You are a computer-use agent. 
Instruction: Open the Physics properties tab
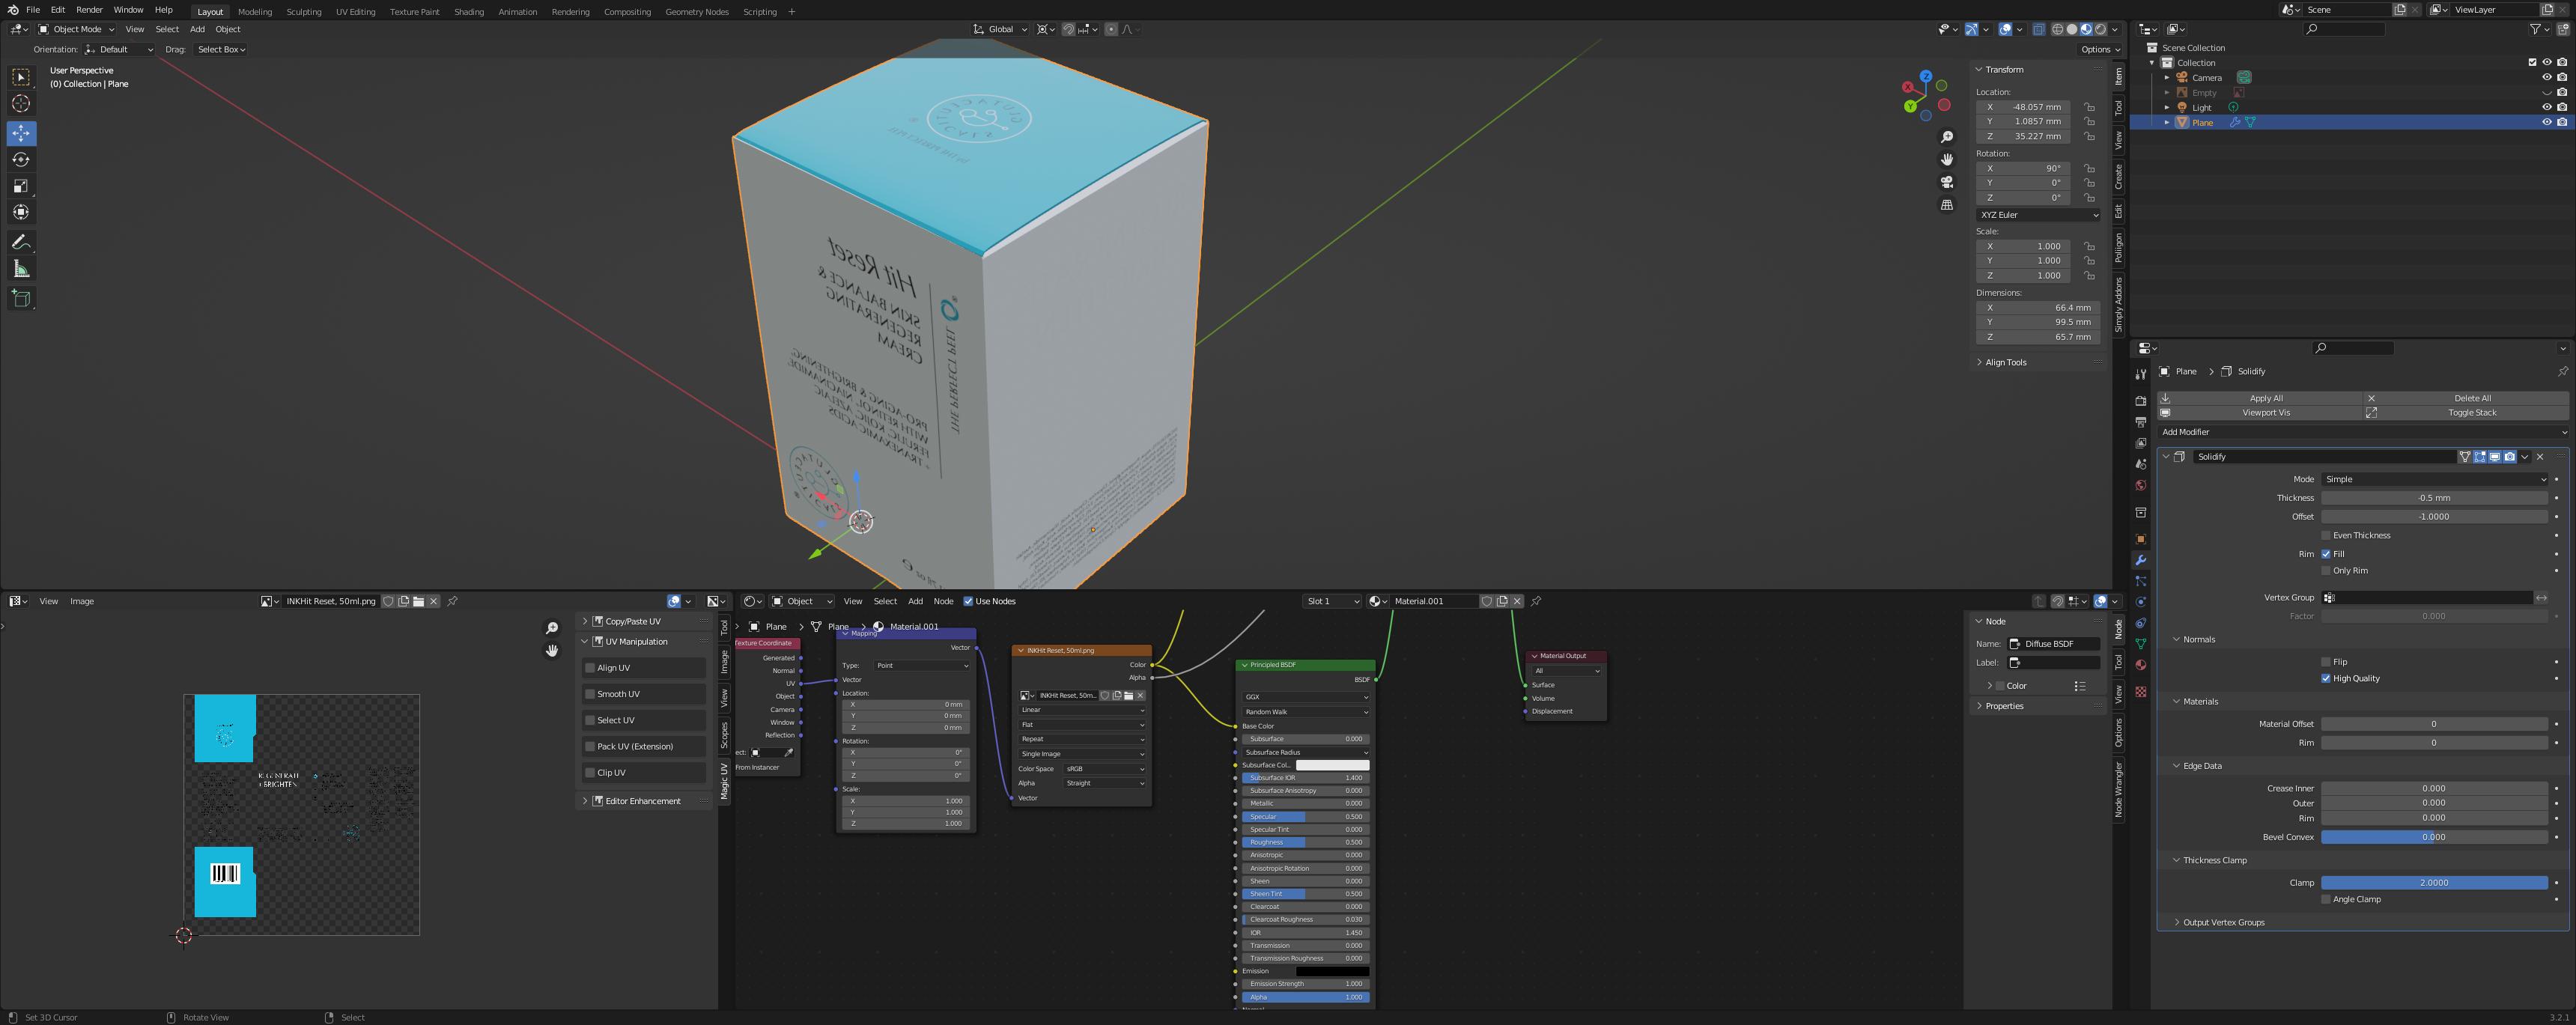(x=2141, y=602)
